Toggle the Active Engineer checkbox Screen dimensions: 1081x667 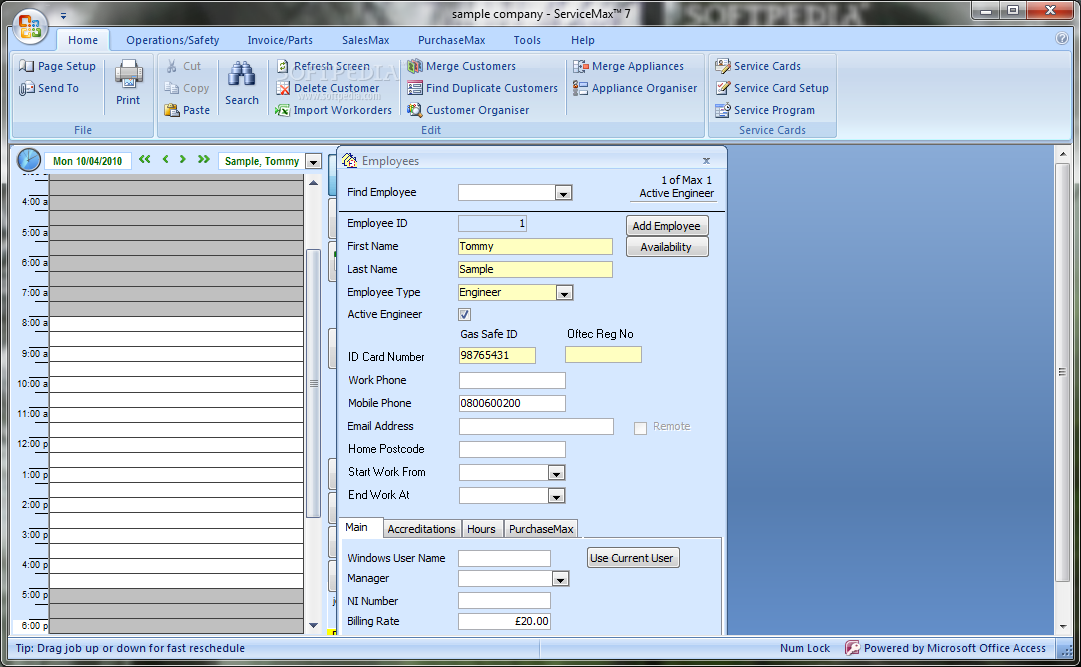coord(465,315)
